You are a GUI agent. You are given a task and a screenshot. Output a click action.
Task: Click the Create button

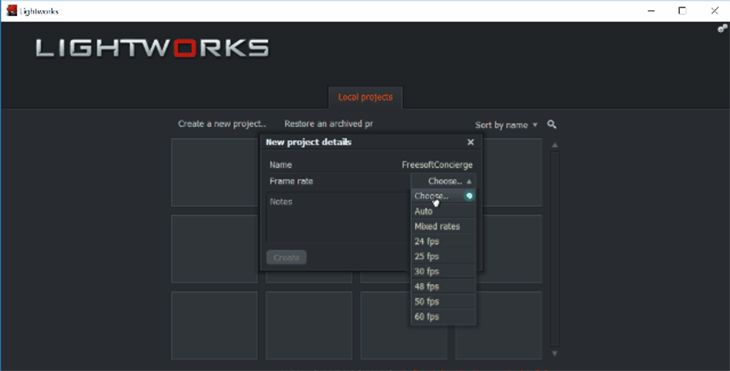(x=286, y=257)
